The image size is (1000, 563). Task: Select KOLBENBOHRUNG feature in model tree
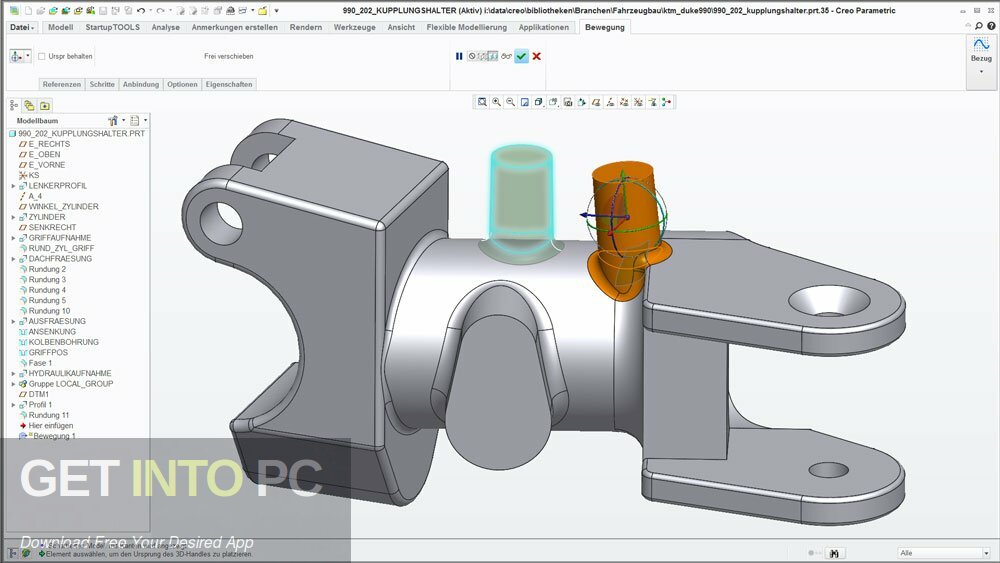tap(63, 342)
